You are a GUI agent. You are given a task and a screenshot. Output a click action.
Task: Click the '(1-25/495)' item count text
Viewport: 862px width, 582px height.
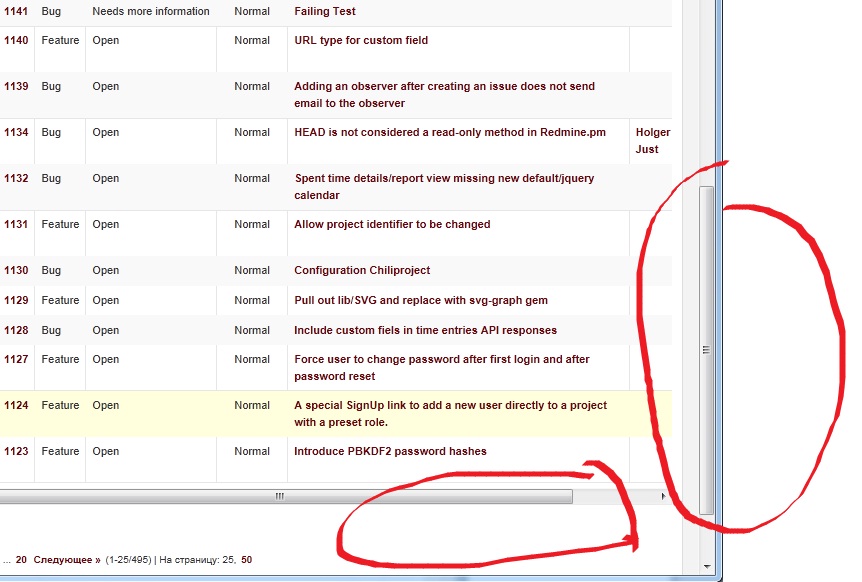(x=128, y=559)
